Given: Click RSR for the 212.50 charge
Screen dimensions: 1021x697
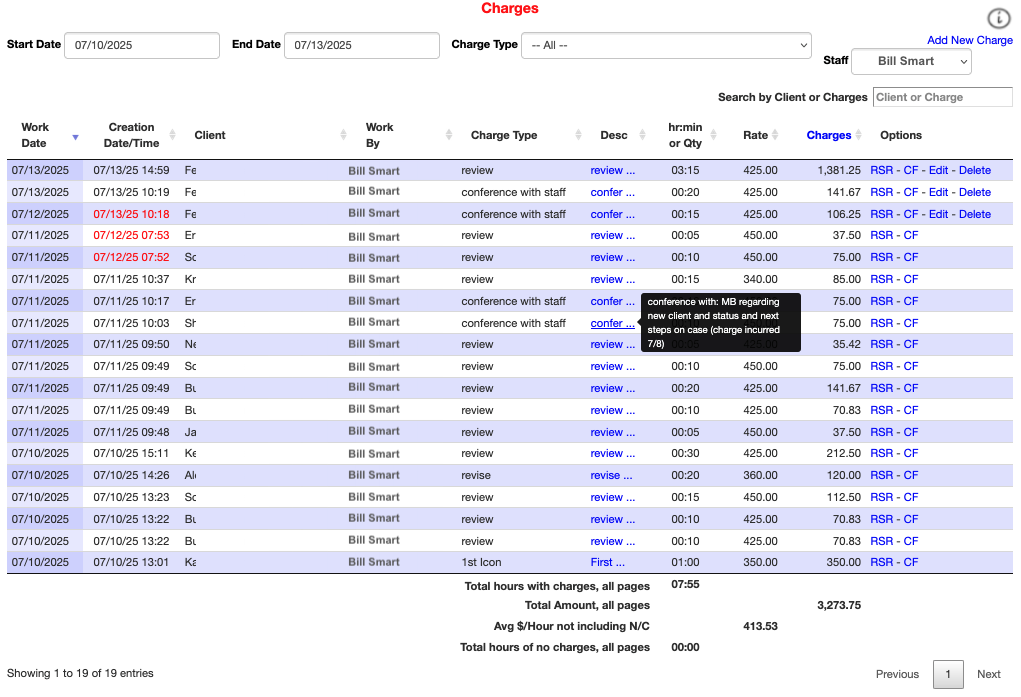Looking at the screenshot, I should click(882, 453).
